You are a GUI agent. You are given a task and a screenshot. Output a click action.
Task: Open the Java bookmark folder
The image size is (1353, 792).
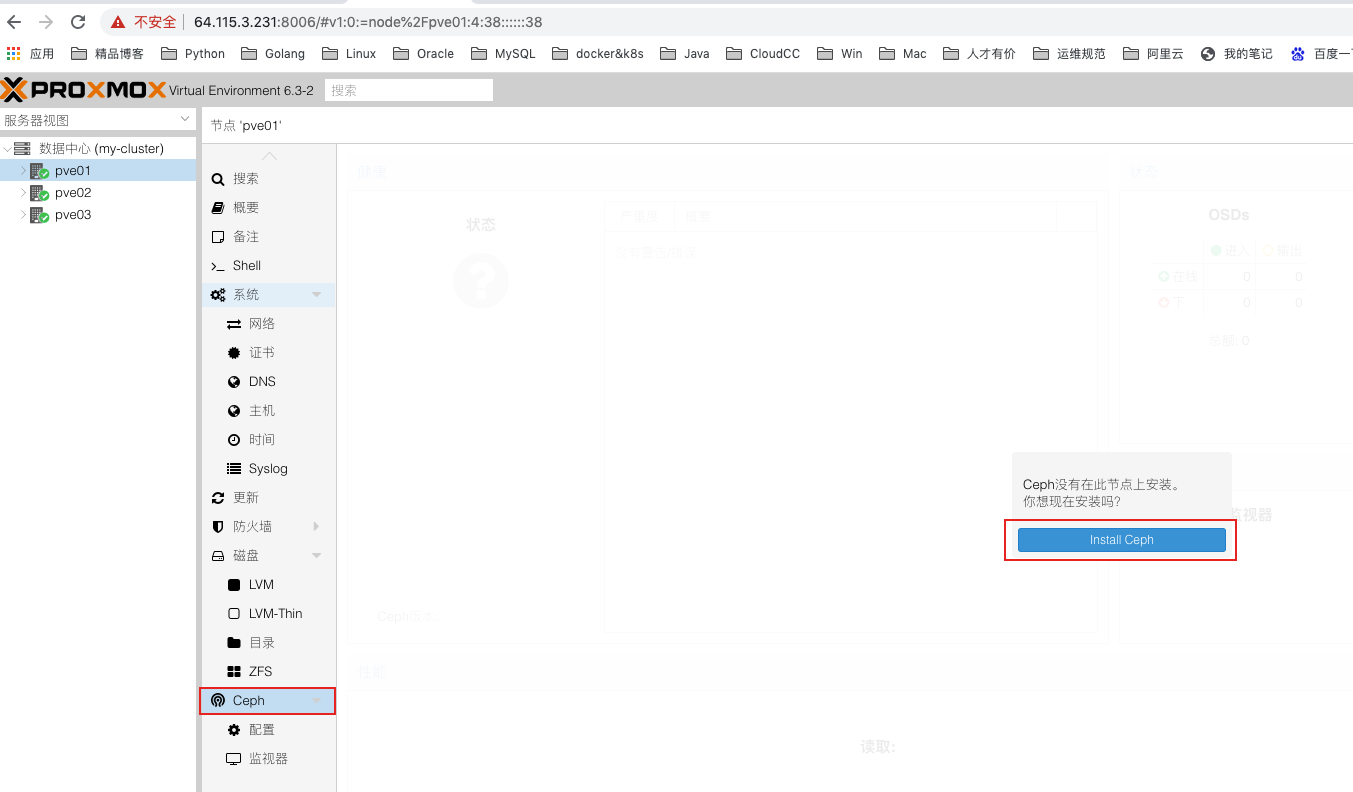(x=685, y=54)
